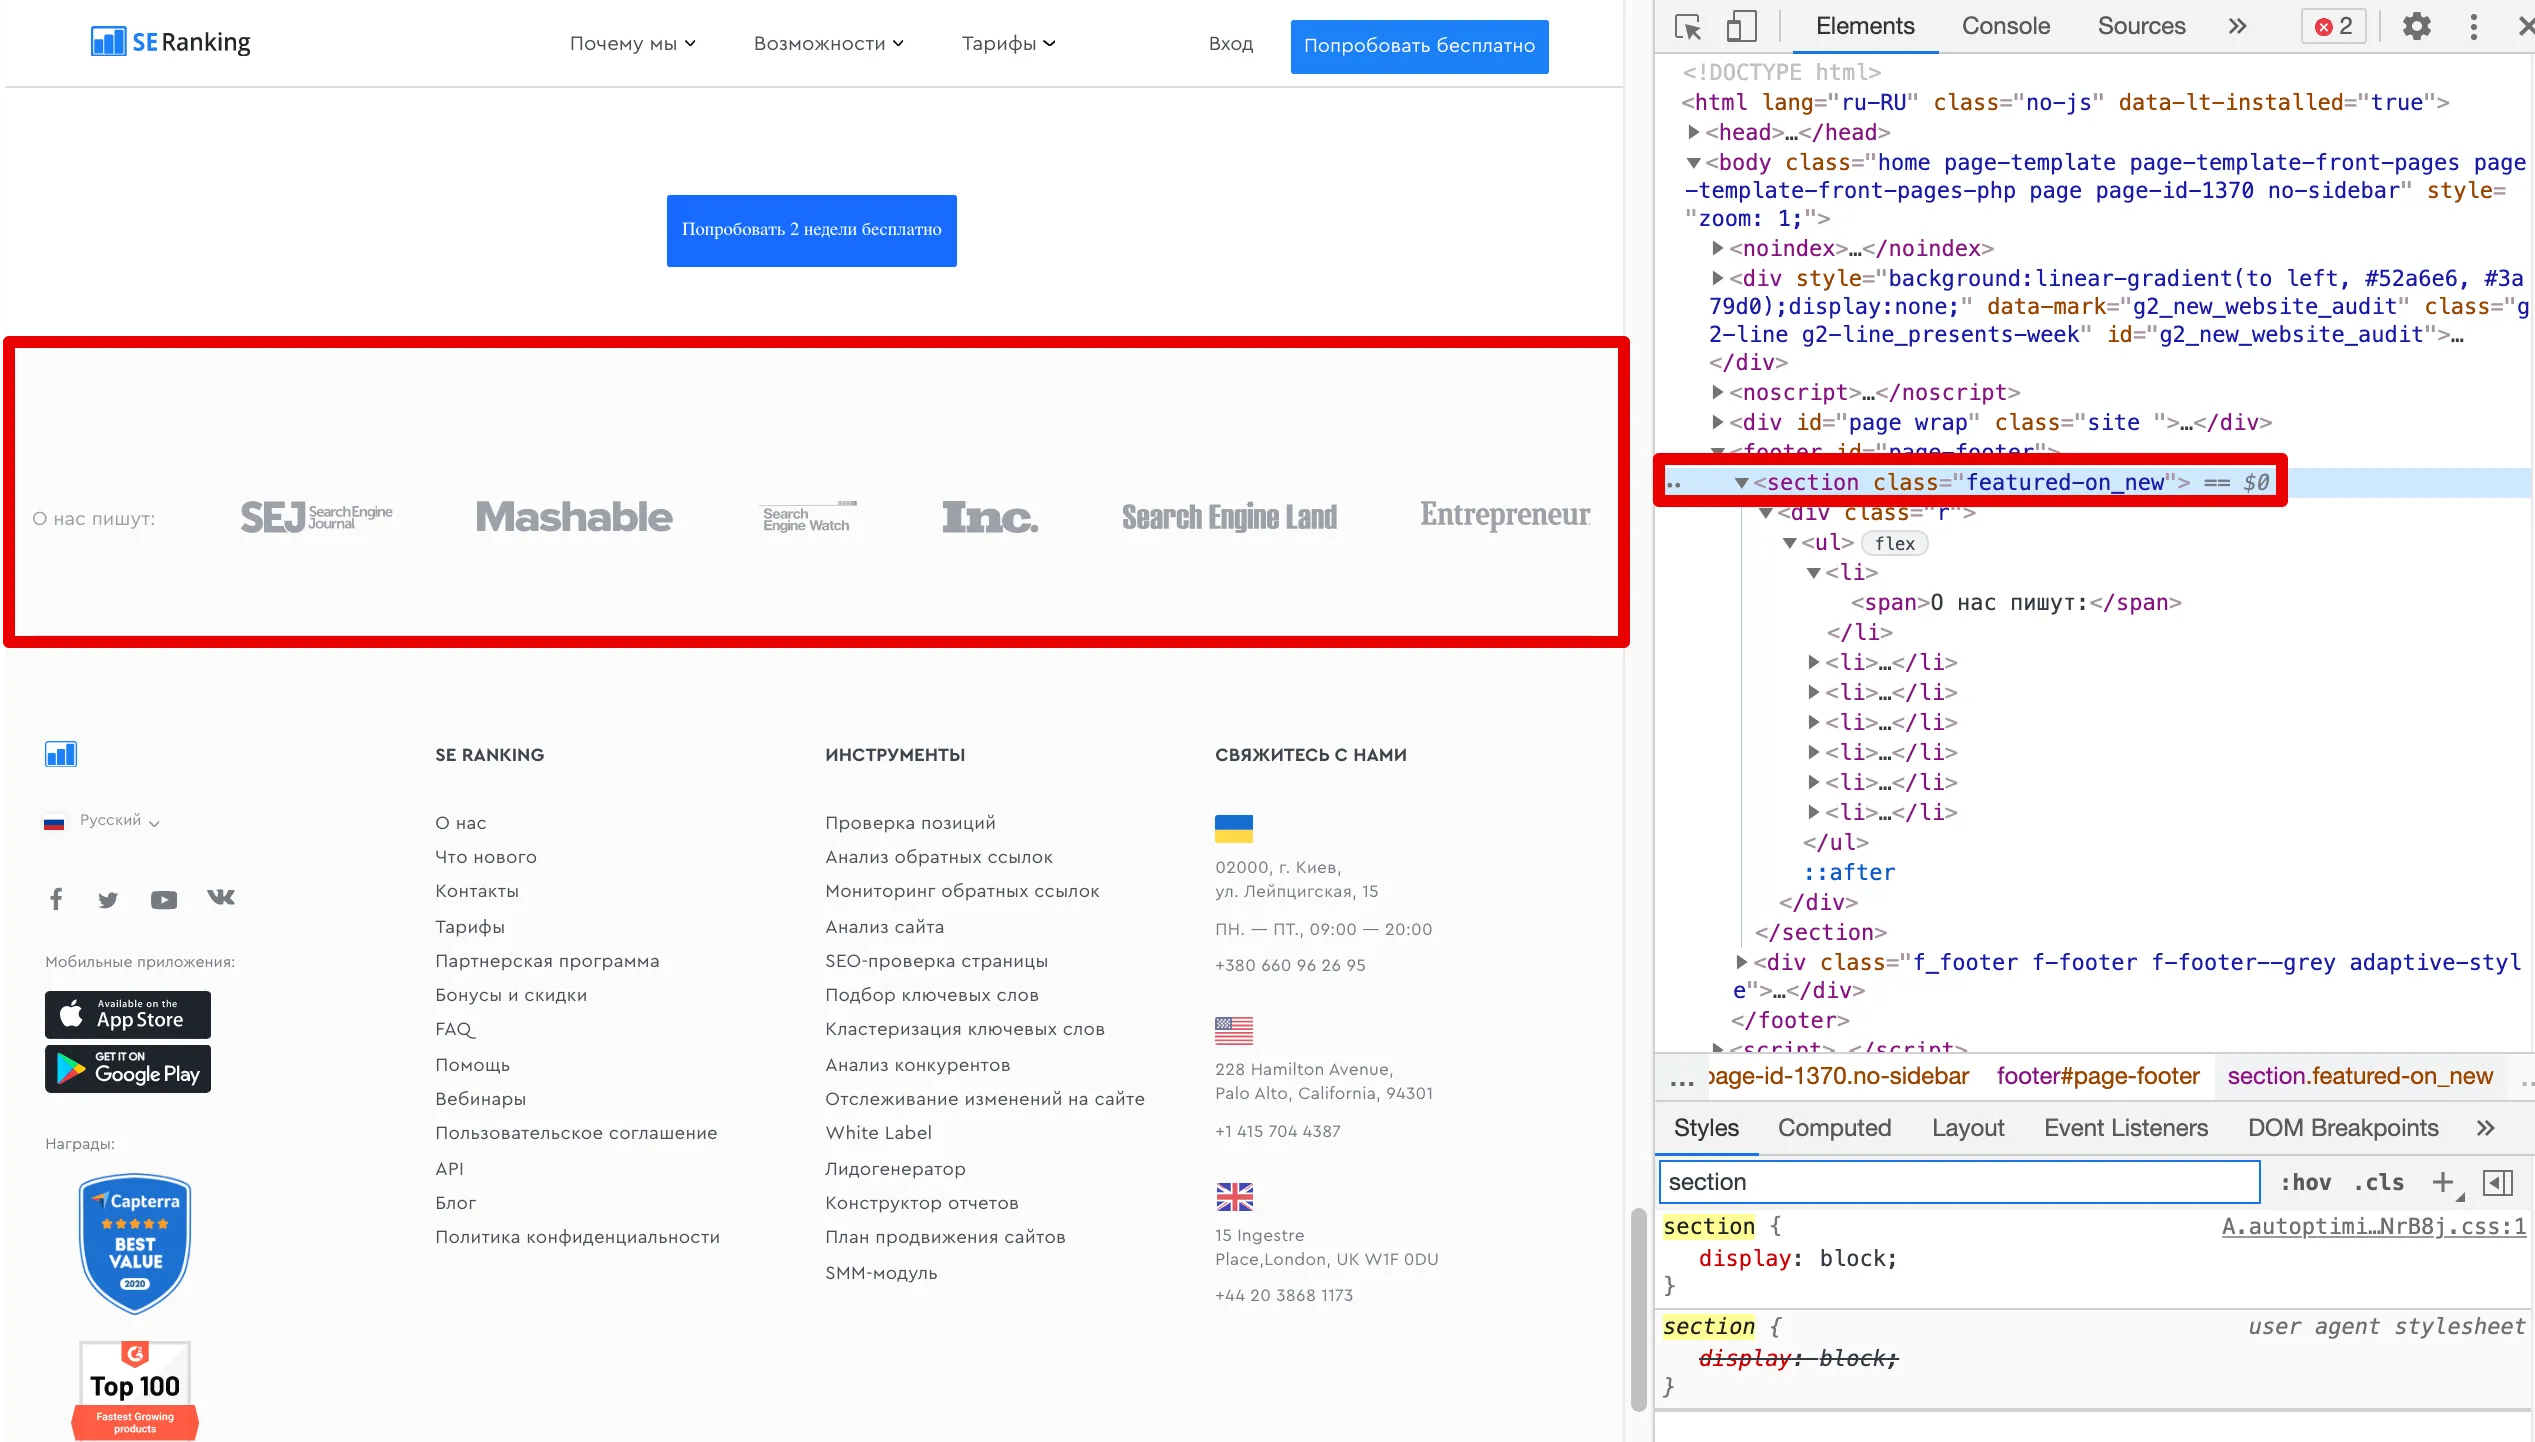Open the Почему мы dropdown menu

(x=632, y=44)
